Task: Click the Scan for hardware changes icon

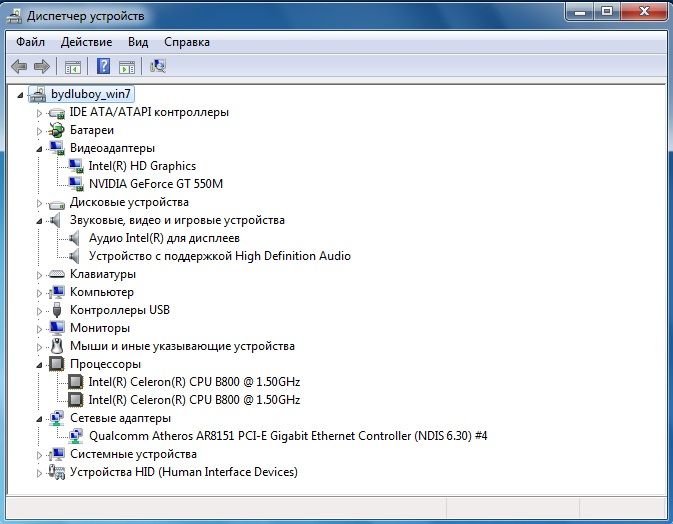Action: click(x=158, y=66)
